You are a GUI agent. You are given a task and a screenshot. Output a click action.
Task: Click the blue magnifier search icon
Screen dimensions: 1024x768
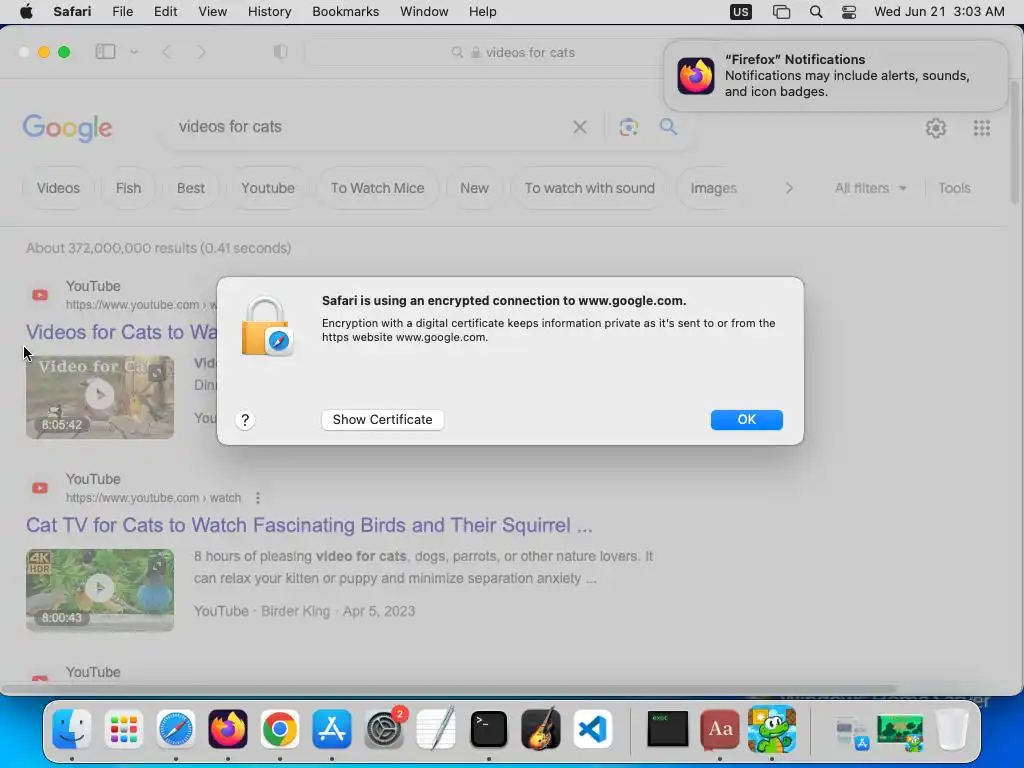pyautogui.click(x=668, y=127)
